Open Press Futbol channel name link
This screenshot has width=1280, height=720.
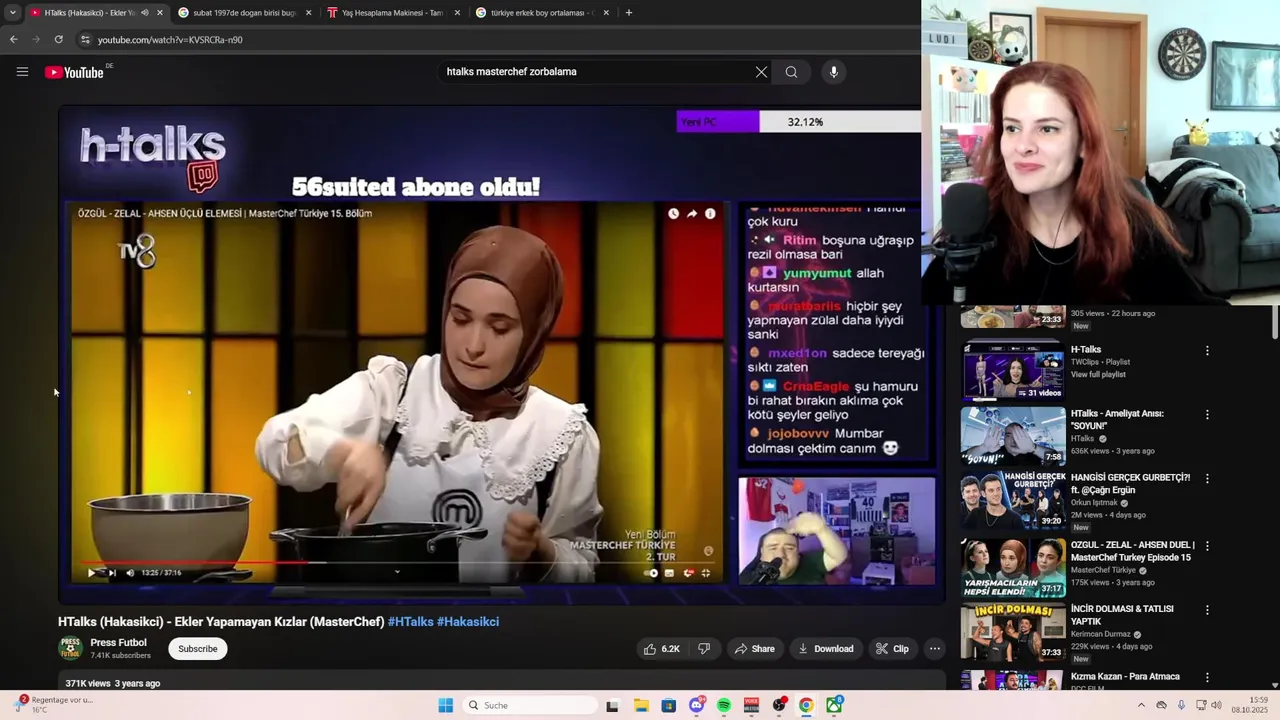click(118, 643)
